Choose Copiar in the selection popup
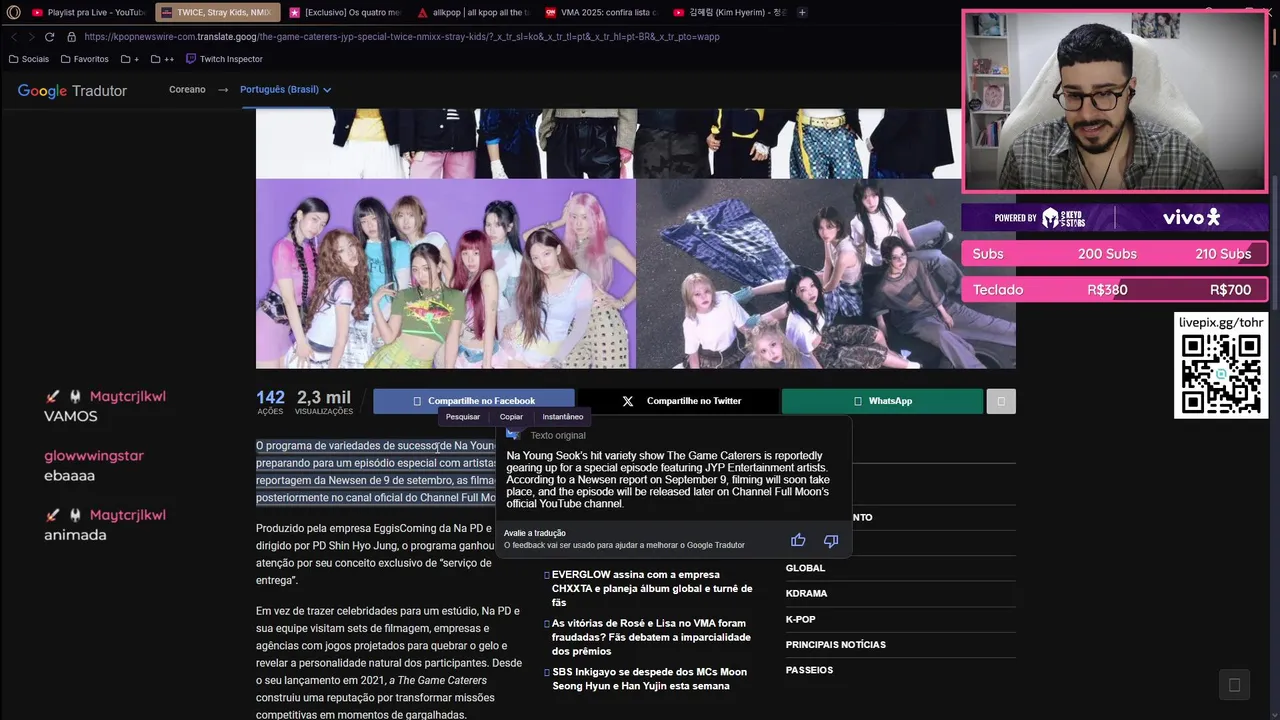The height and width of the screenshot is (720, 1280). pos(511,417)
